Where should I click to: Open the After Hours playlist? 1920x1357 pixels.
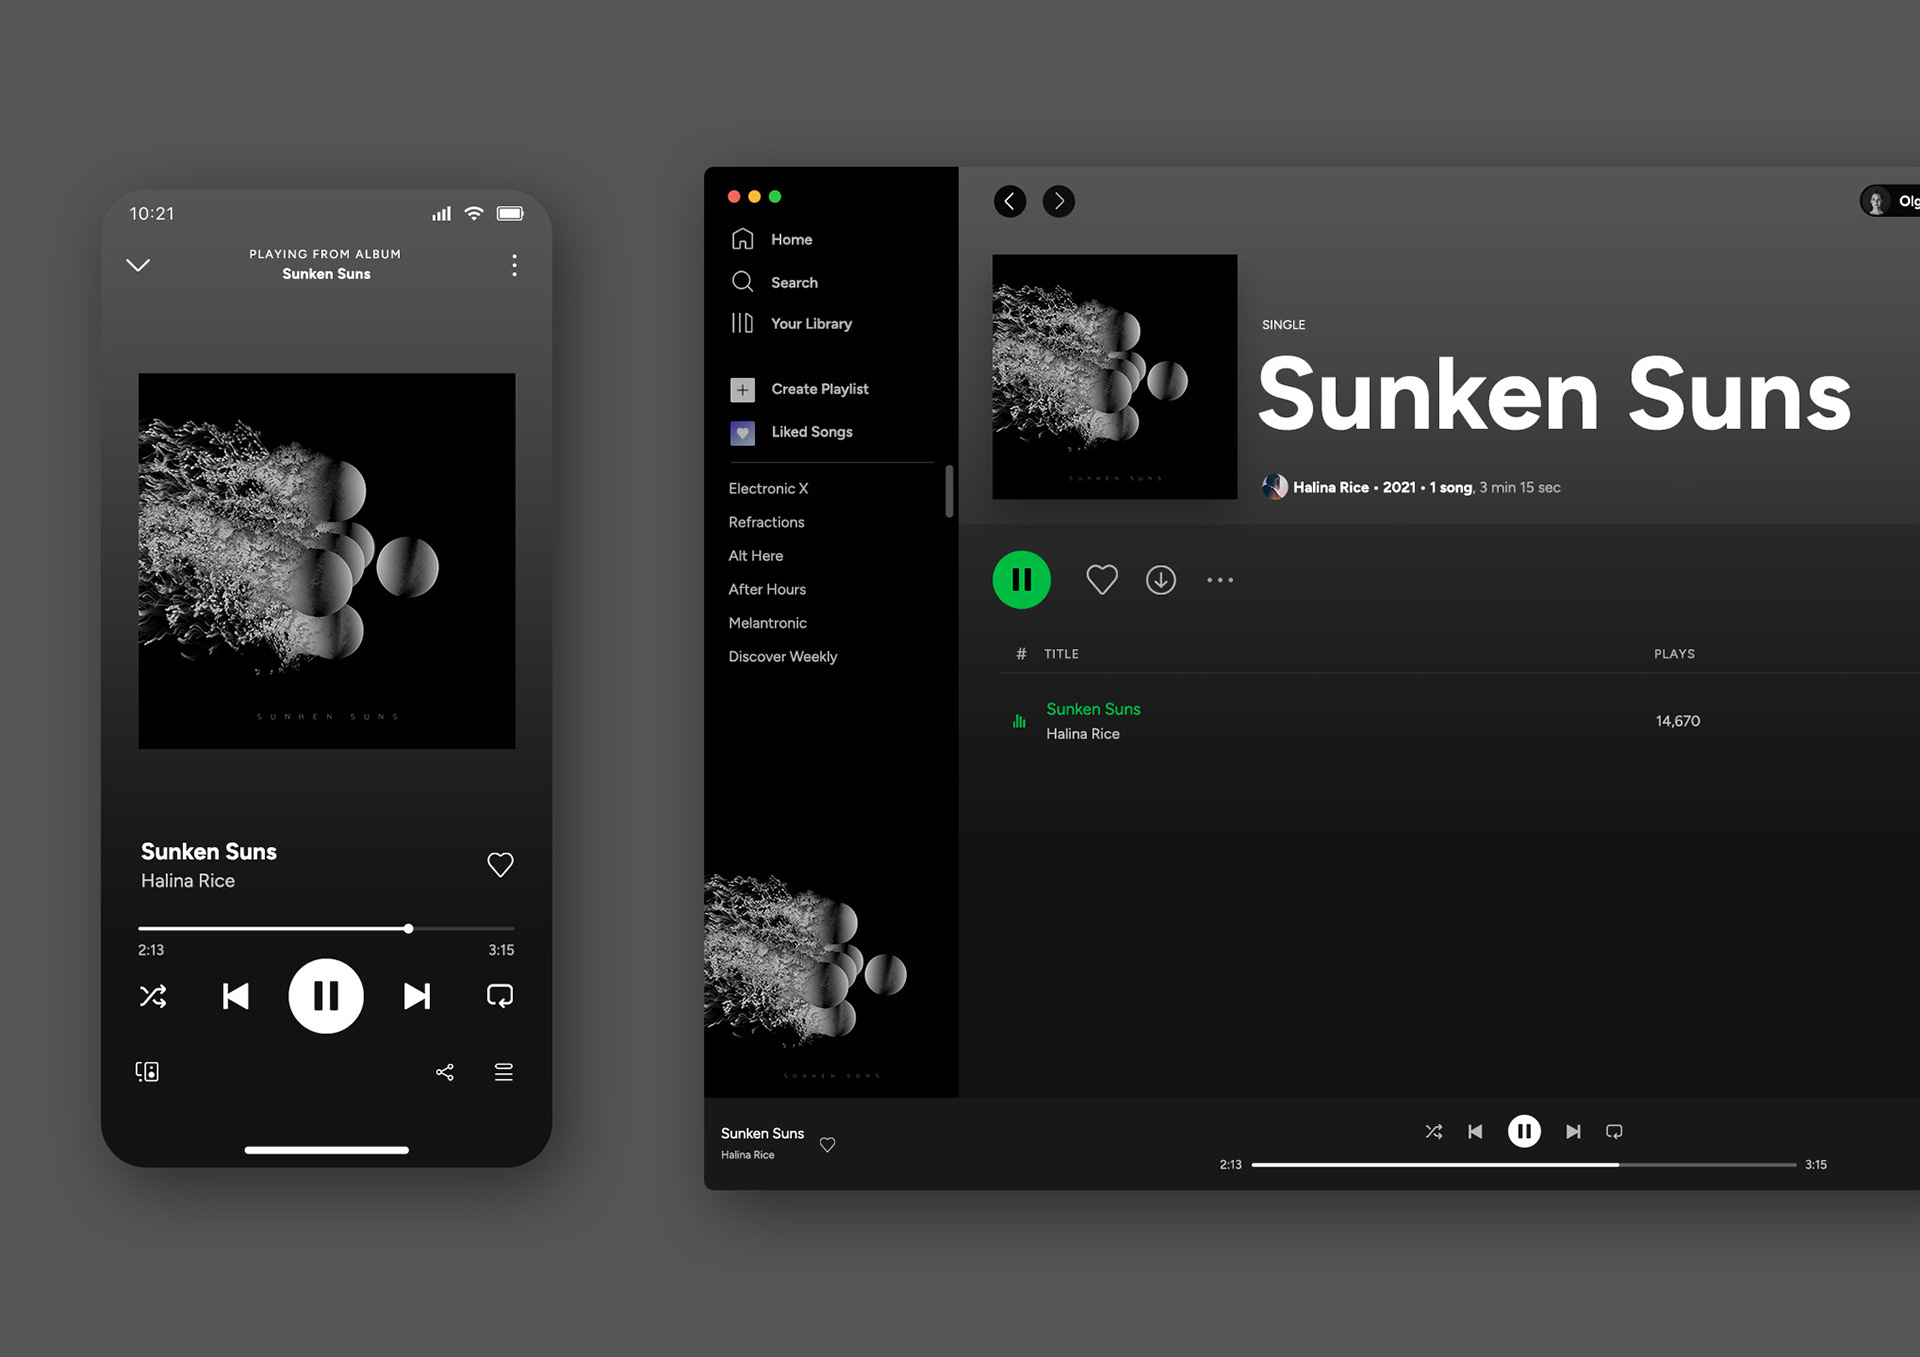click(767, 590)
